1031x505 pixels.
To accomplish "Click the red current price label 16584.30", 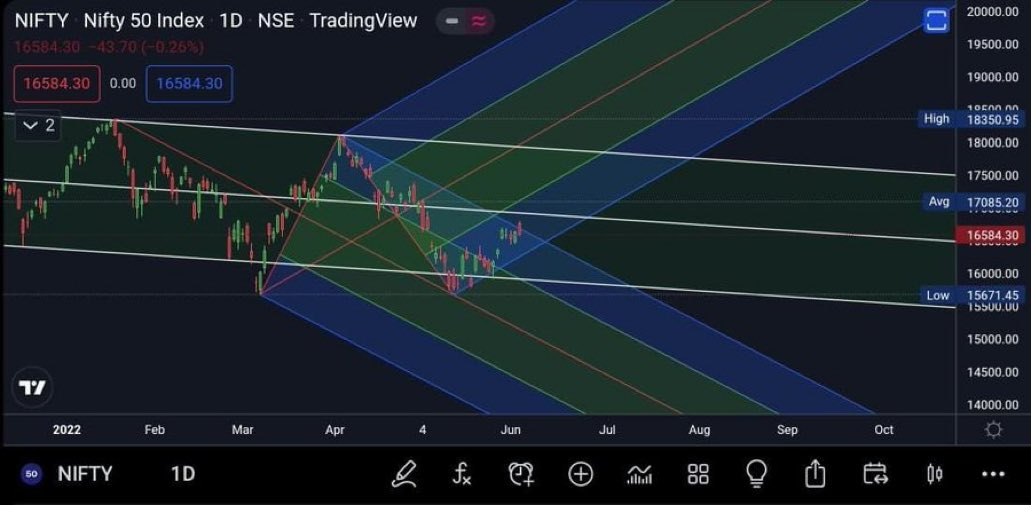I will (992, 235).
